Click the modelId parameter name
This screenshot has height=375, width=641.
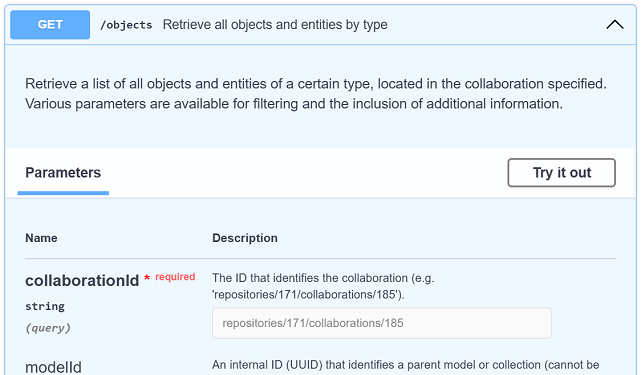coord(54,367)
